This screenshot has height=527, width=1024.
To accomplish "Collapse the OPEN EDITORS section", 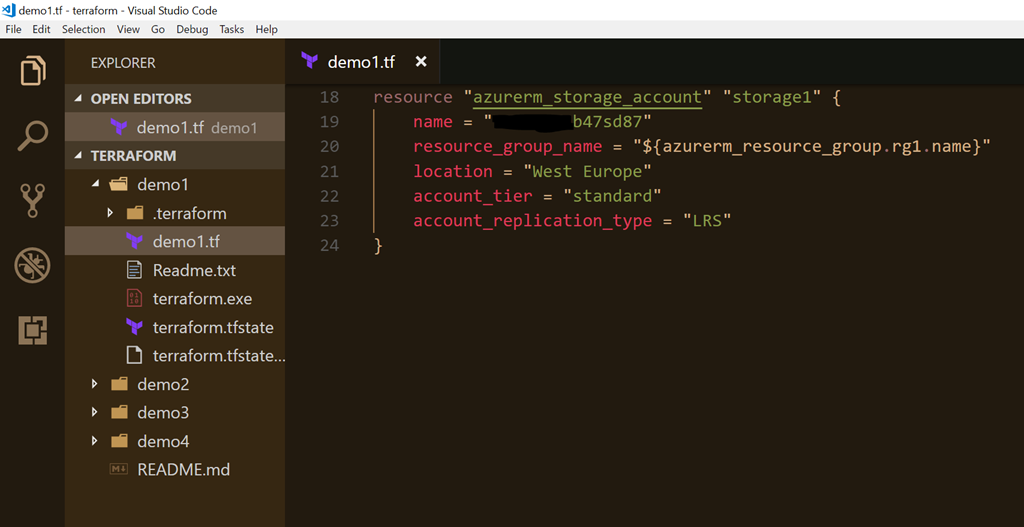I will (79, 99).
